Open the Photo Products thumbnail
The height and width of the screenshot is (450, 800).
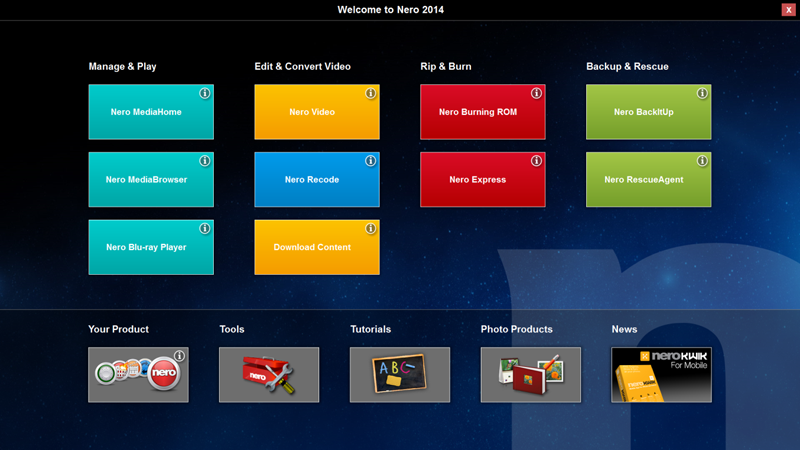point(531,375)
